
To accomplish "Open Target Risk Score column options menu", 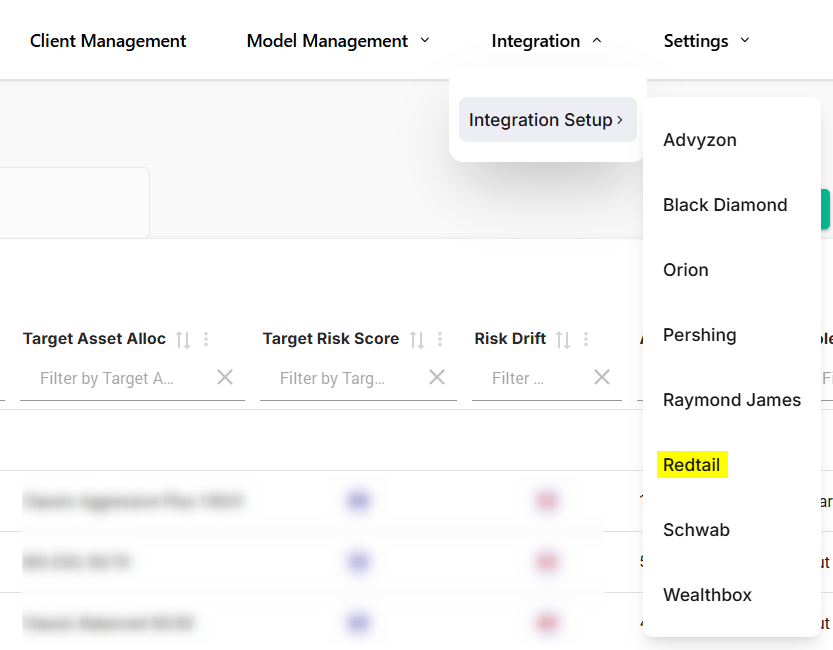I will click(440, 339).
